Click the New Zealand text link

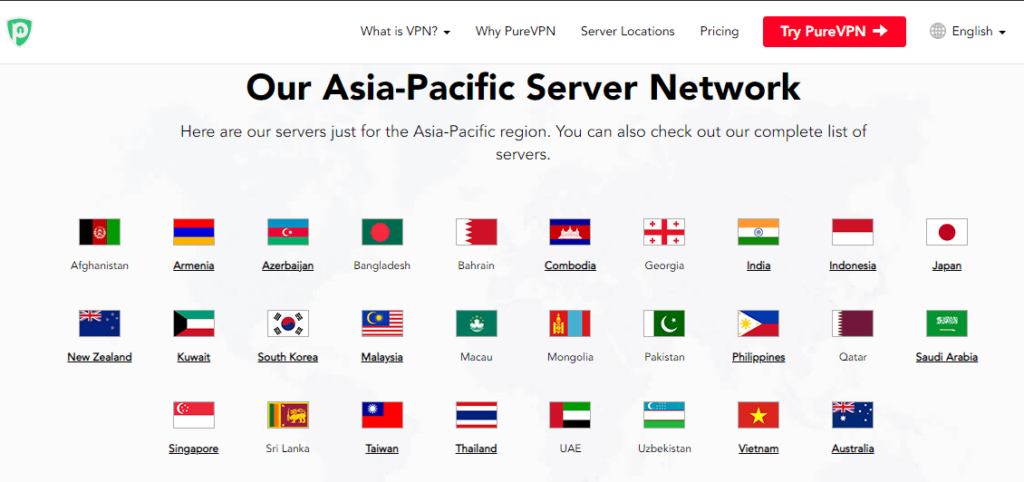pyautogui.click(x=100, y=357)
